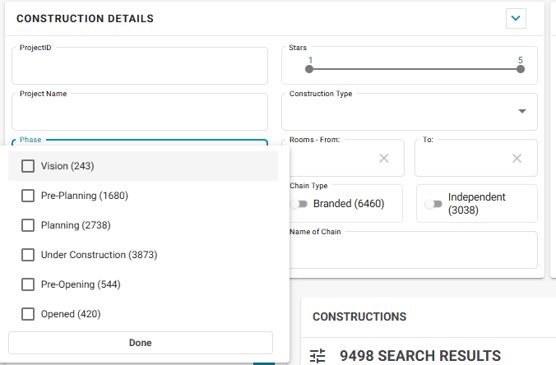Click the Project Name input field
This screenshot has width=556, height=365.
coord(140,112)
